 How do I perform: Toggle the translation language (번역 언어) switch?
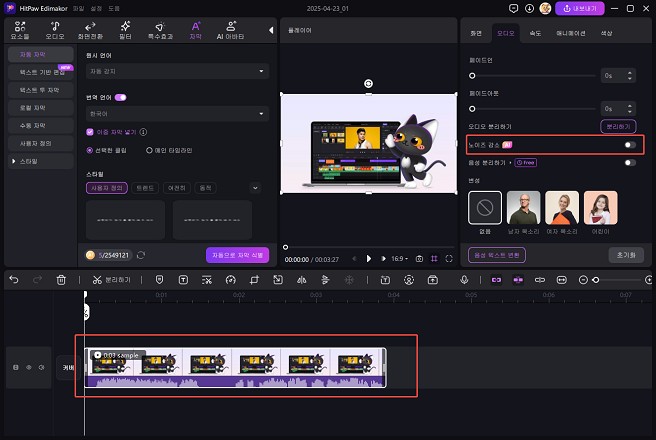[120, 97]
